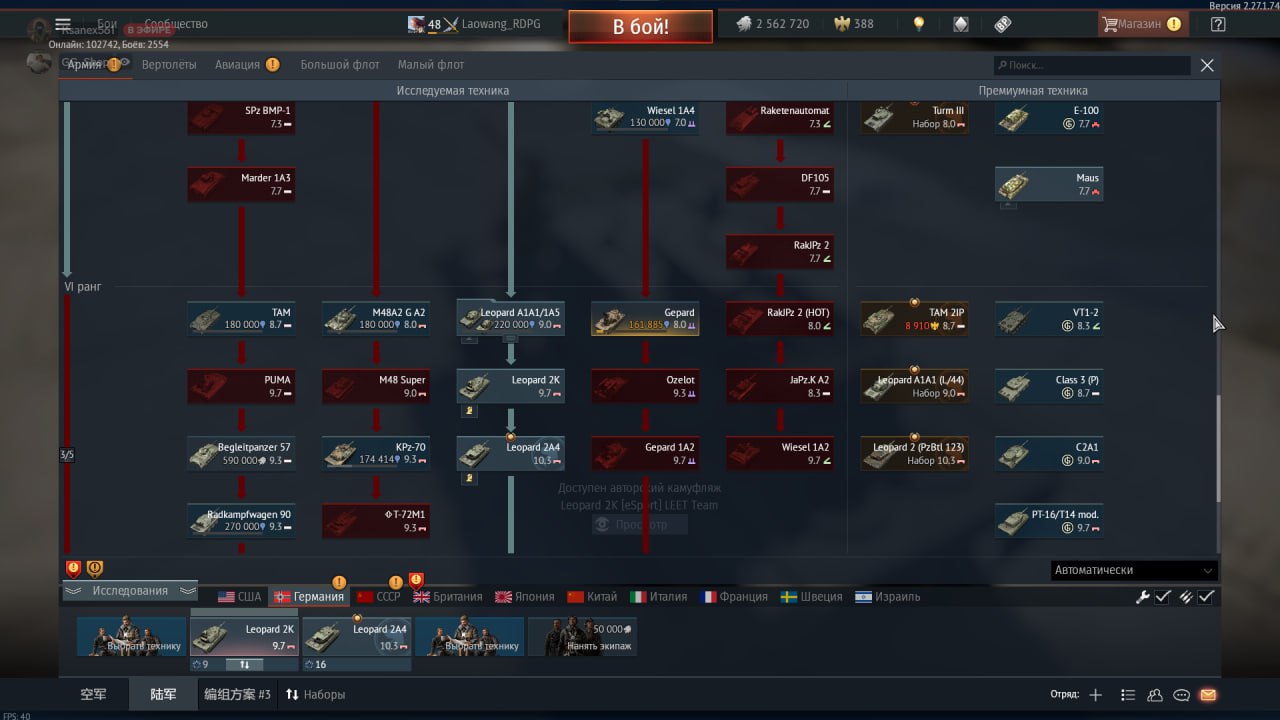Click the orange alert badge on Авиация tab

[273, 65]
